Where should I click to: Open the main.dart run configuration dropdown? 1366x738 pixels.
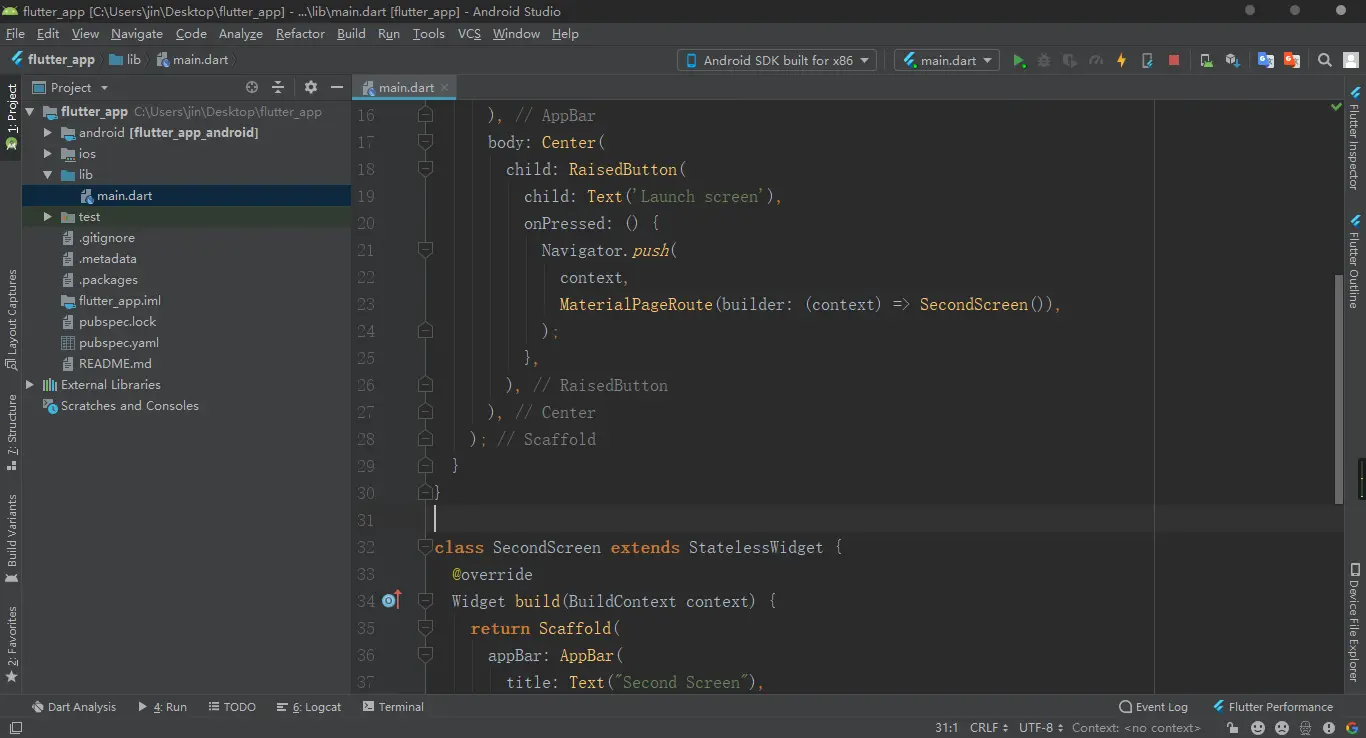pyautogui.click(x=946, y=61)
